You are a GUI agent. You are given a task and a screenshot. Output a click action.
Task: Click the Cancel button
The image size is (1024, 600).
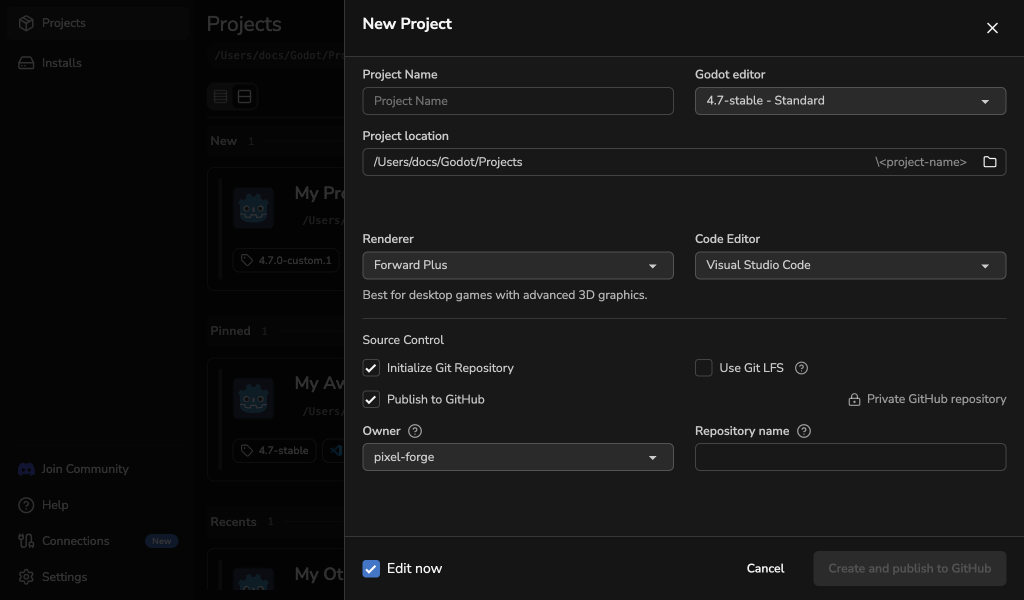click(765, 569)
